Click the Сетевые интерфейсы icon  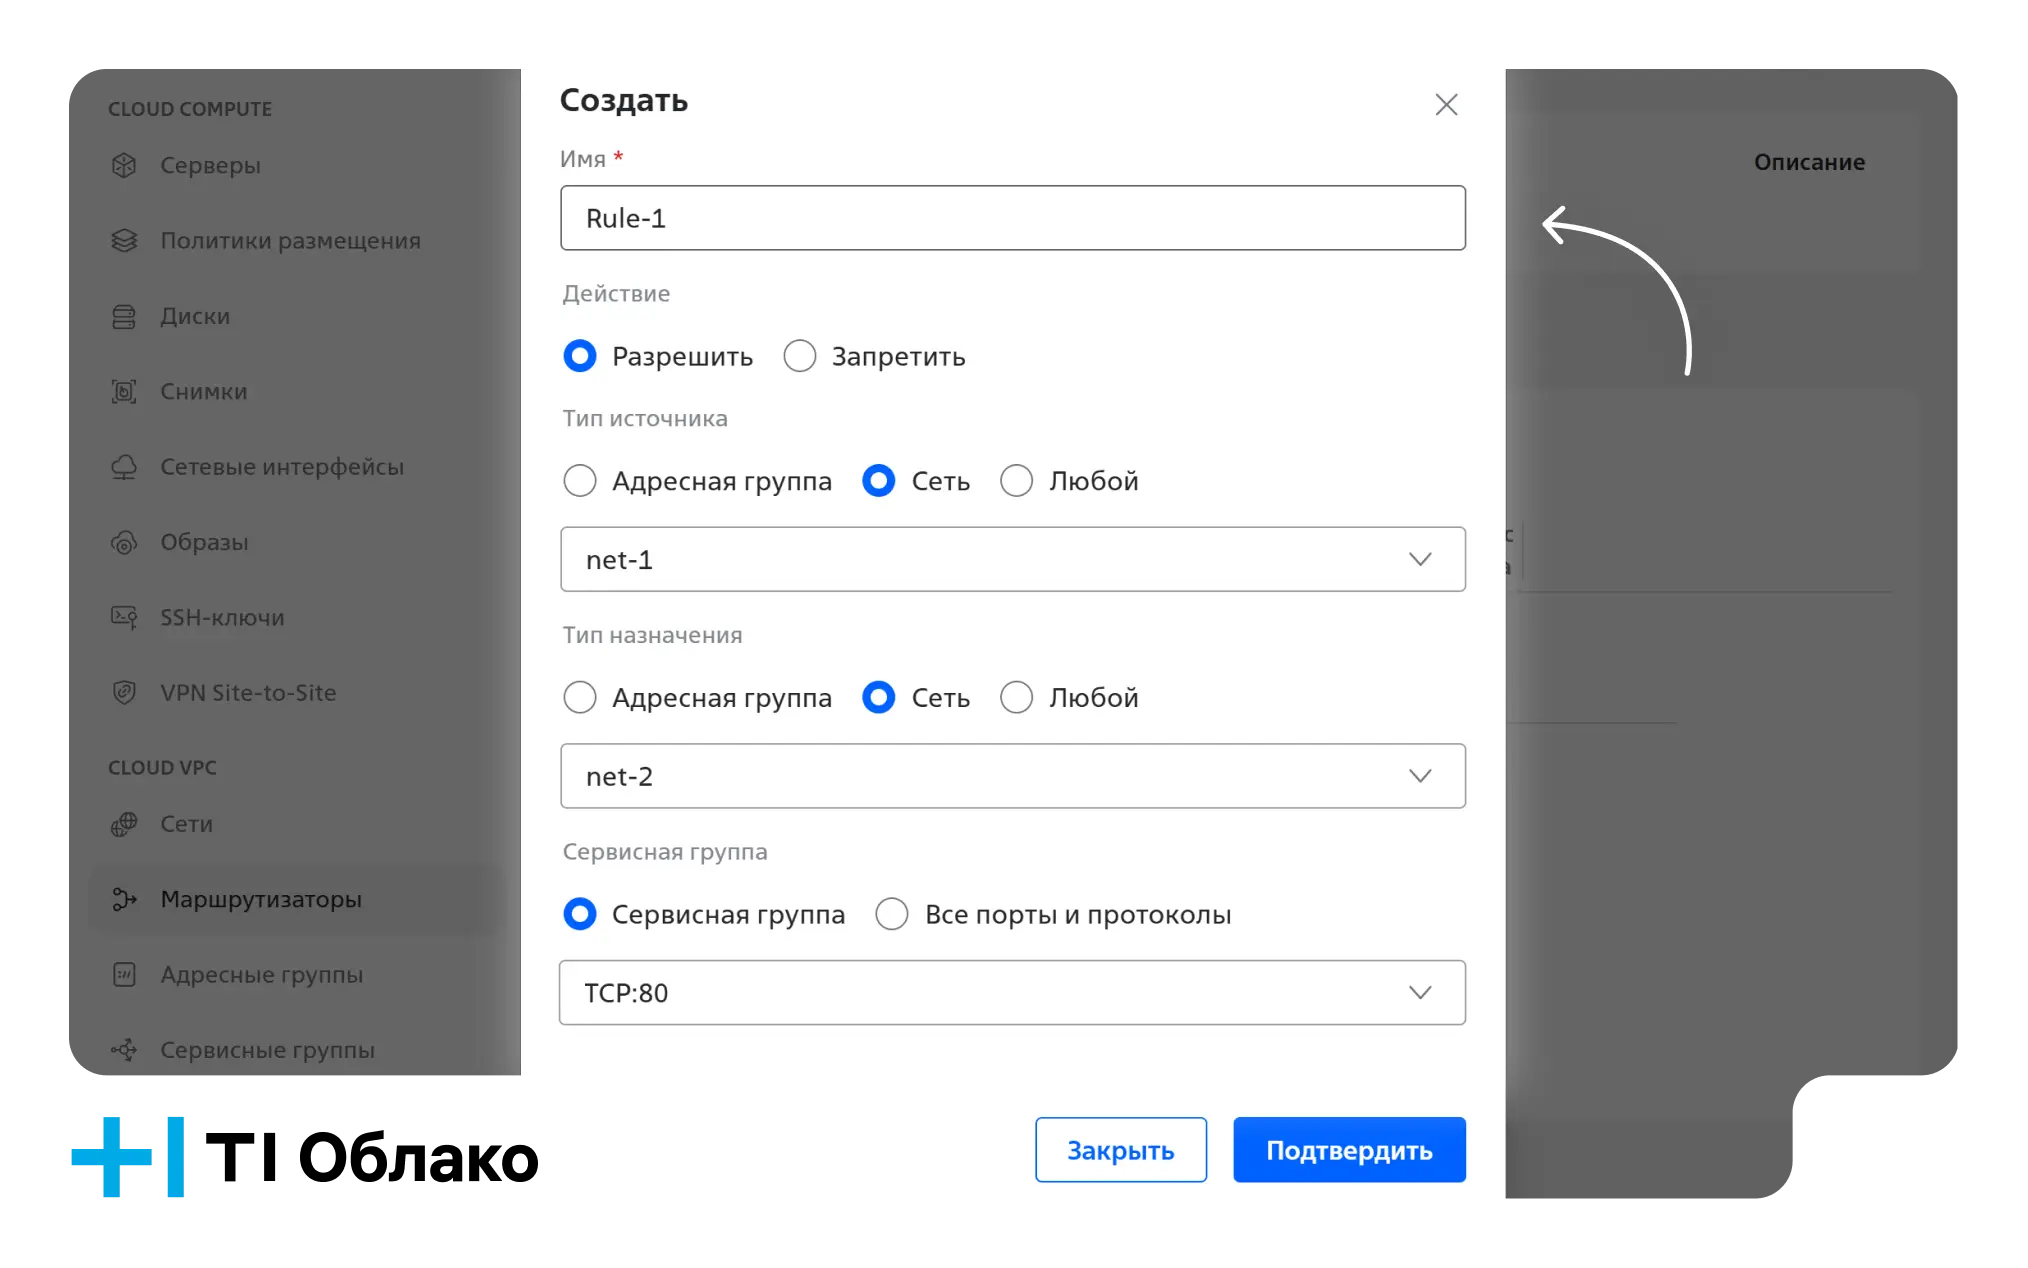click(124, 467)
